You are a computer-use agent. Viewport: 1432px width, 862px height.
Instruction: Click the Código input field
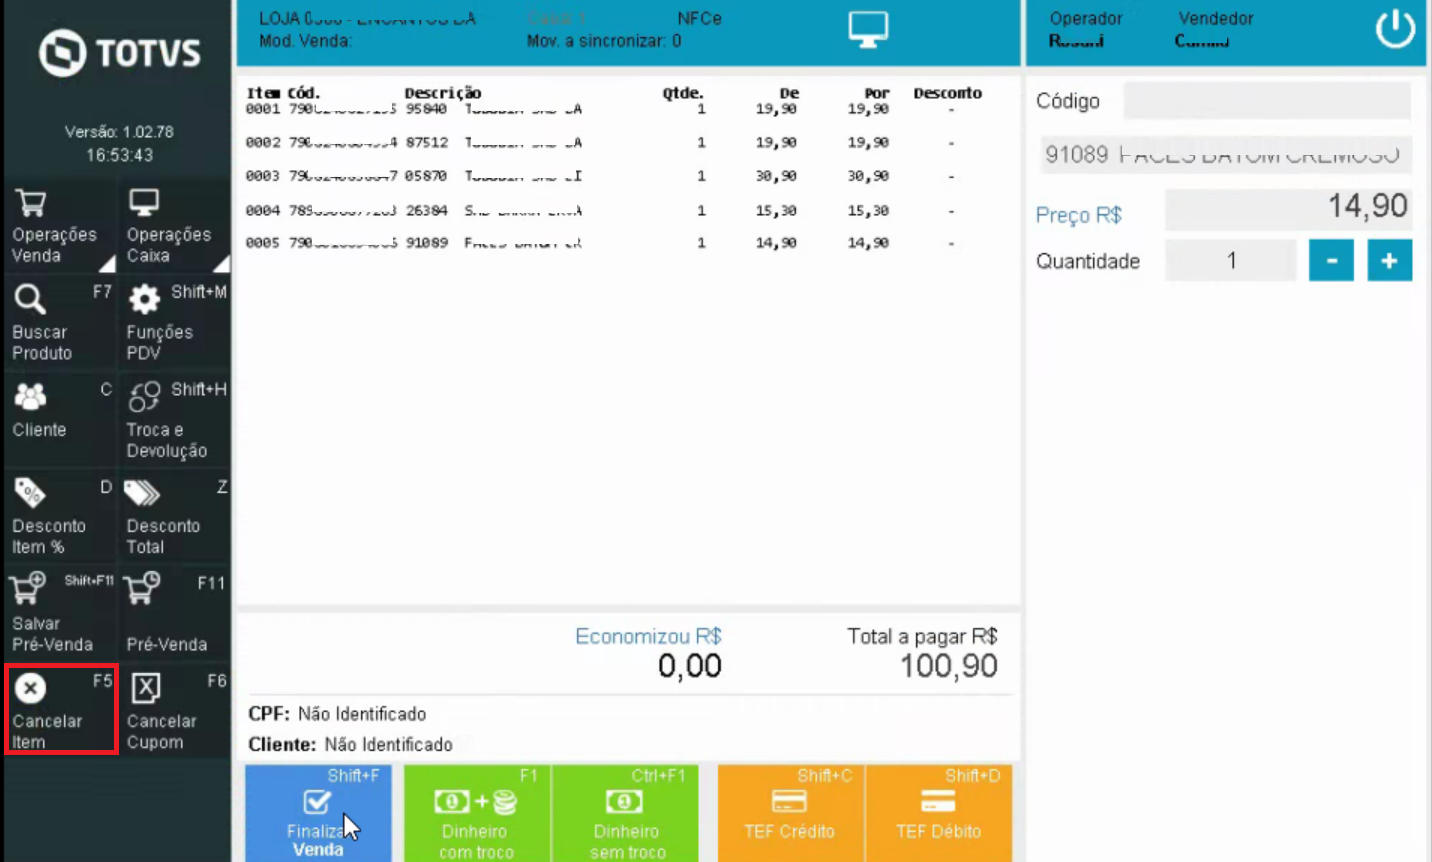point(1267,101)
